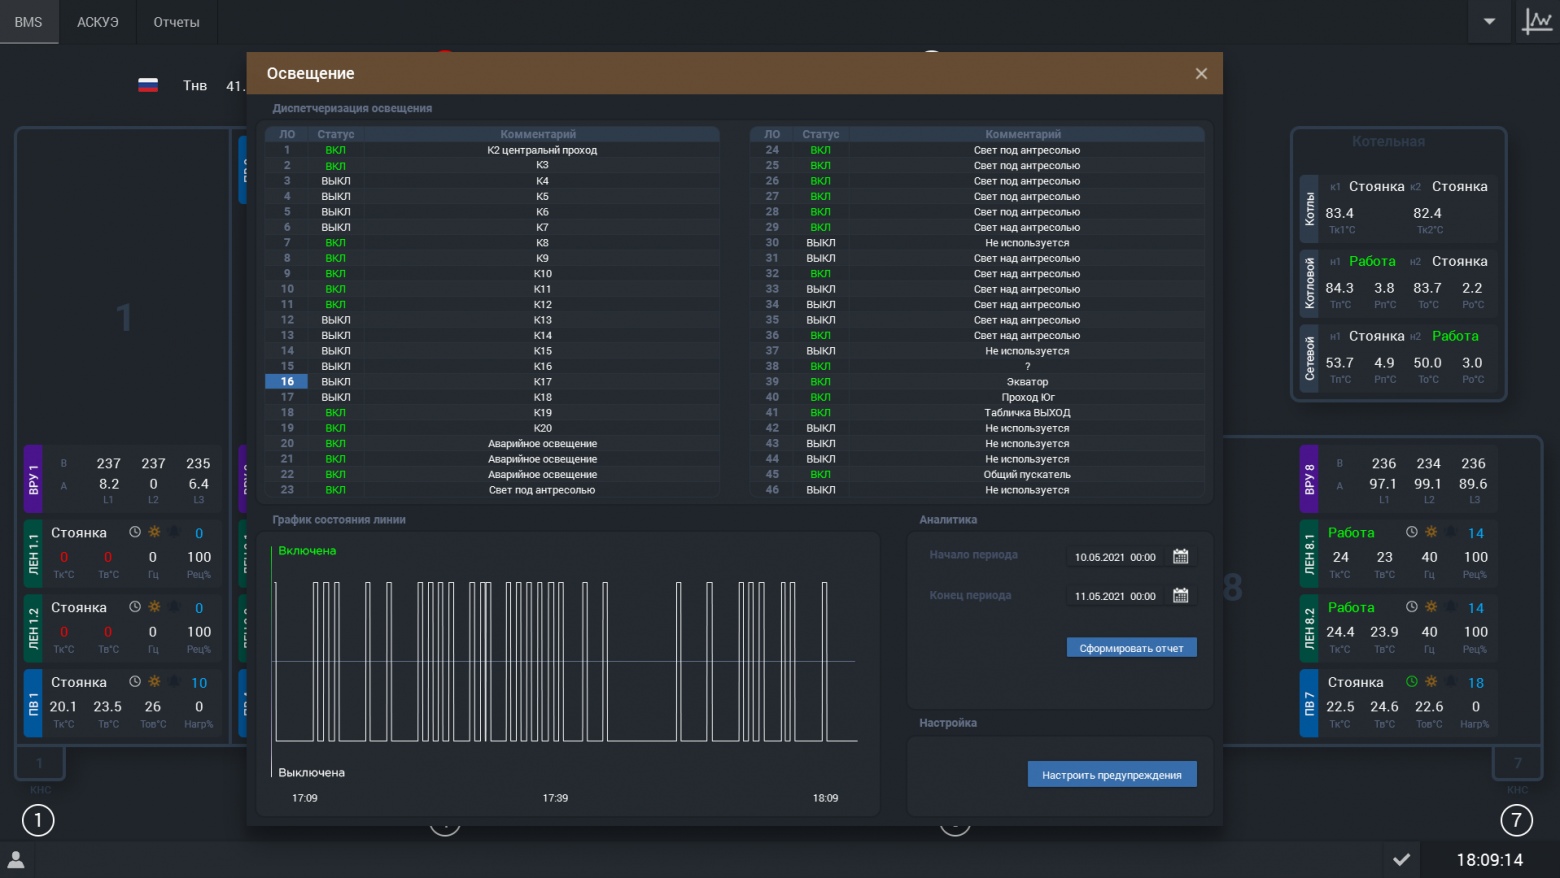Open the chart icon in top bar
Screen dimensions: 1560x878
point(1536,21)
